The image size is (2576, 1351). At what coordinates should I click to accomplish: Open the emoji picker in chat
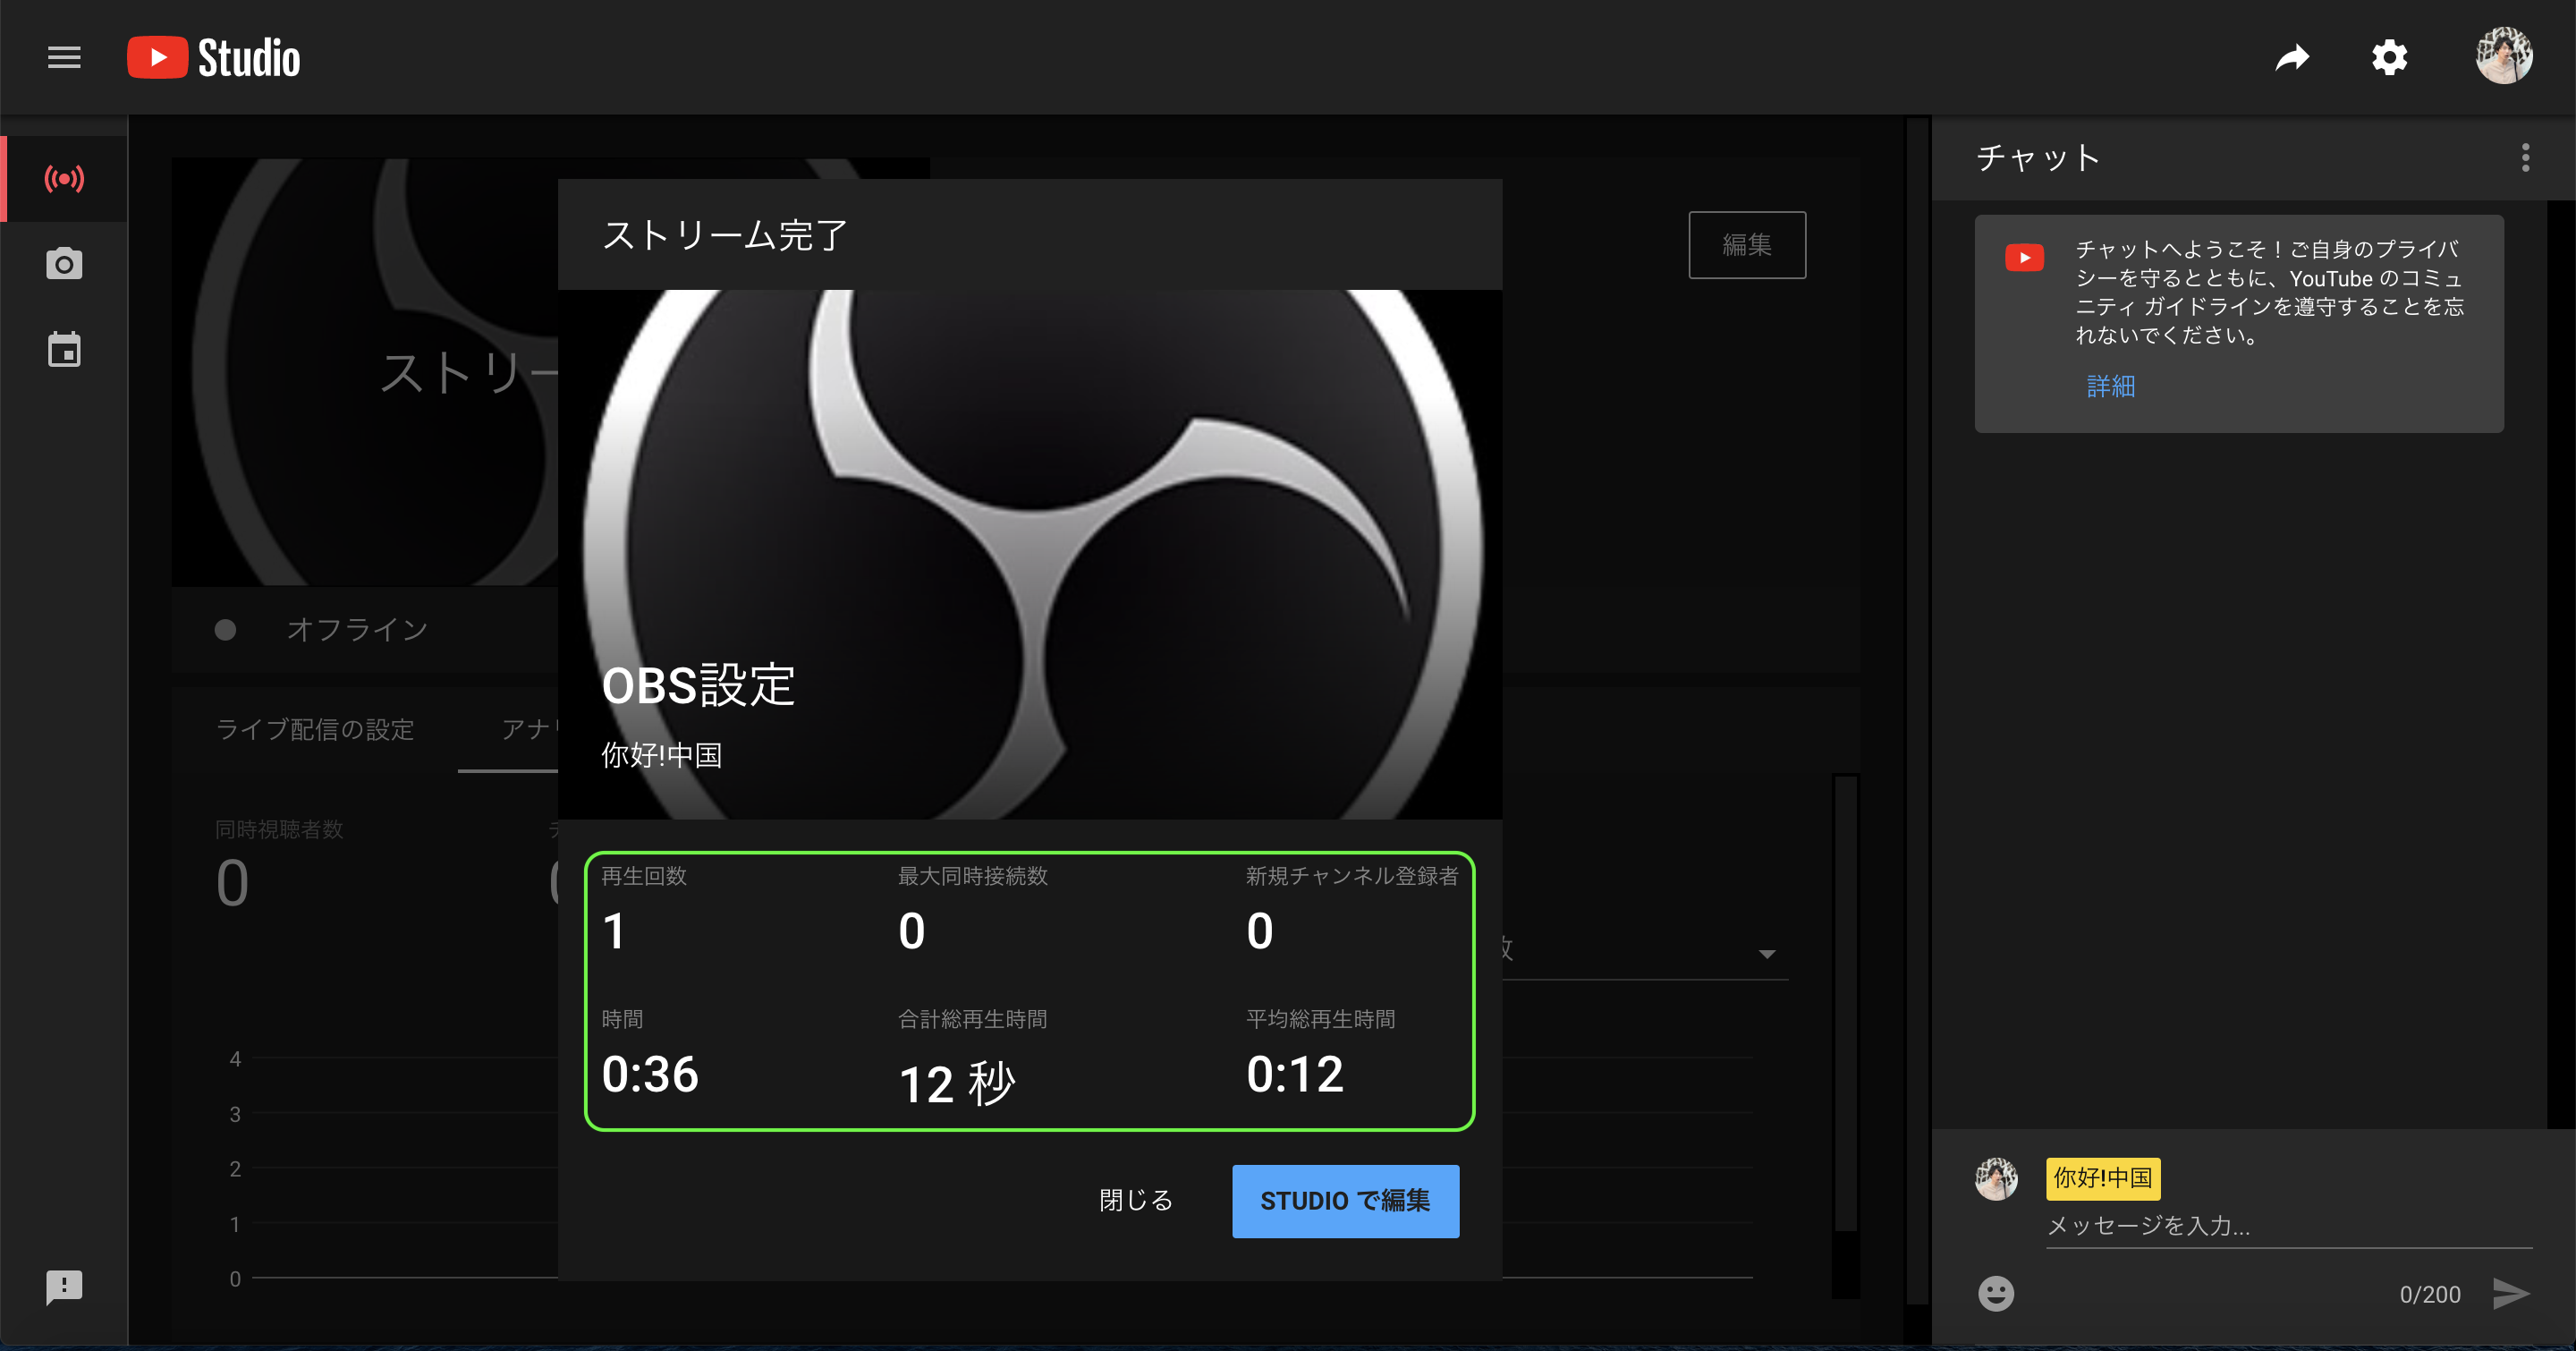[1995, 1293]
